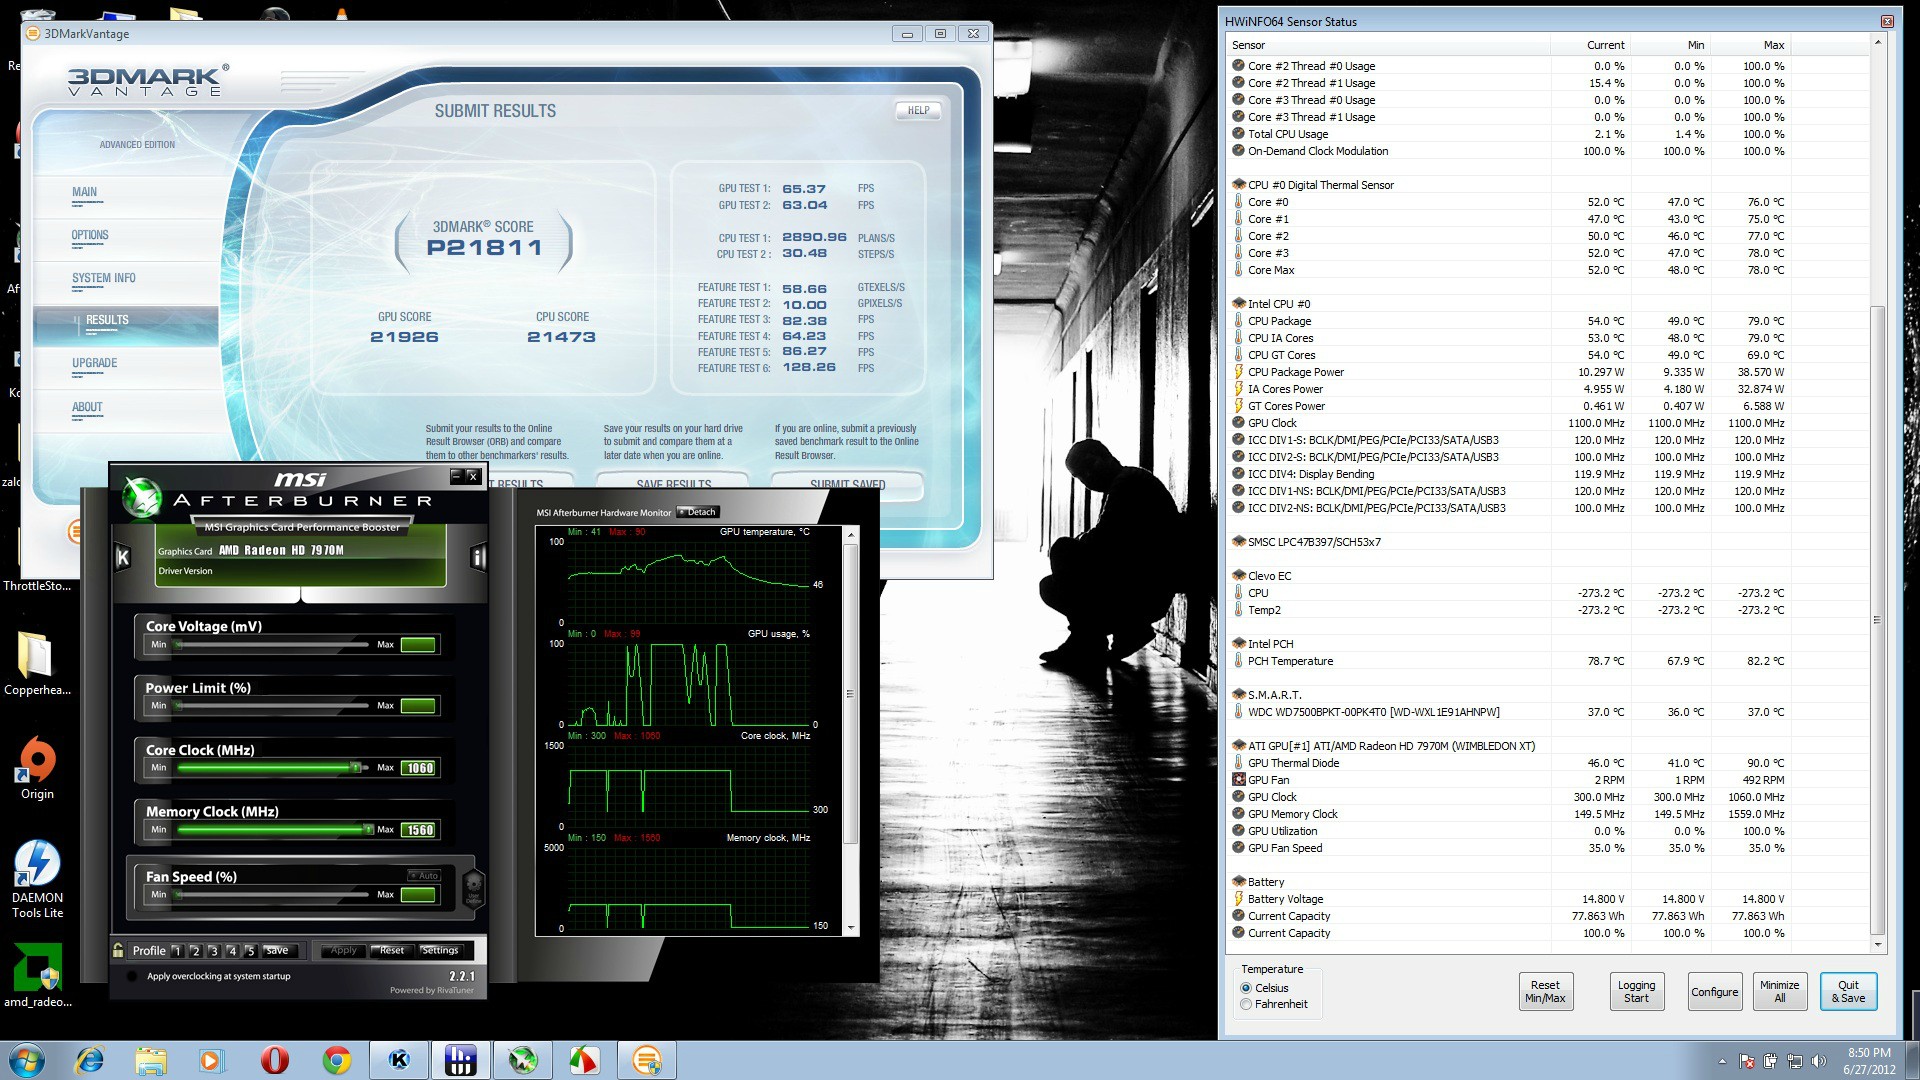Launch Opera browser from the taskbar
The height and width of the screenshot is (1080, 1920).
pyautogui.click(x=274, y=1060)
